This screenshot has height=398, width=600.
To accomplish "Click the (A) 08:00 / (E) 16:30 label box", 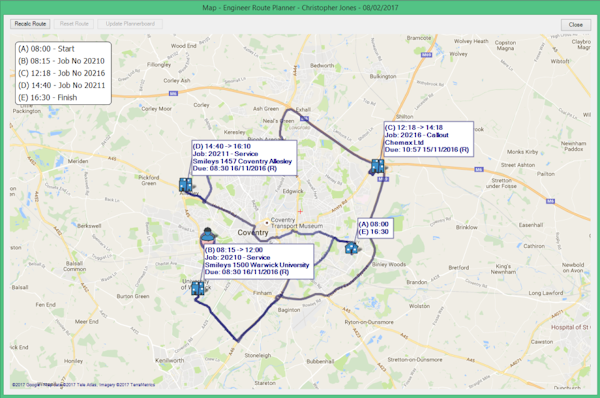I will coord(375,228).
